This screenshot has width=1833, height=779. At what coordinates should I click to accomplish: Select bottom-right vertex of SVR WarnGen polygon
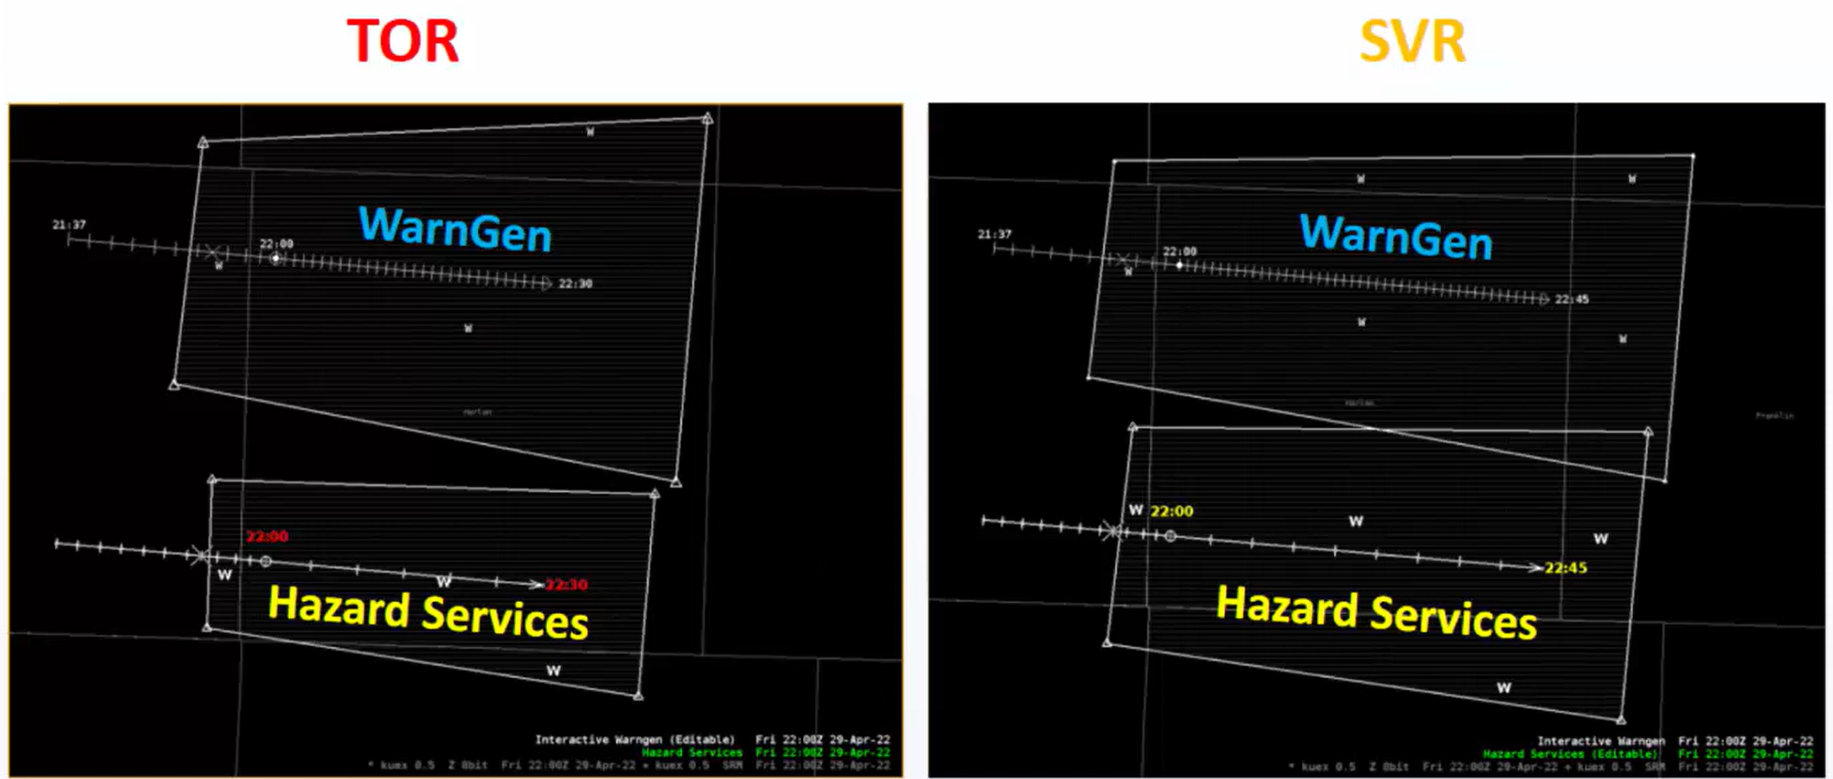click(1664, 480)
